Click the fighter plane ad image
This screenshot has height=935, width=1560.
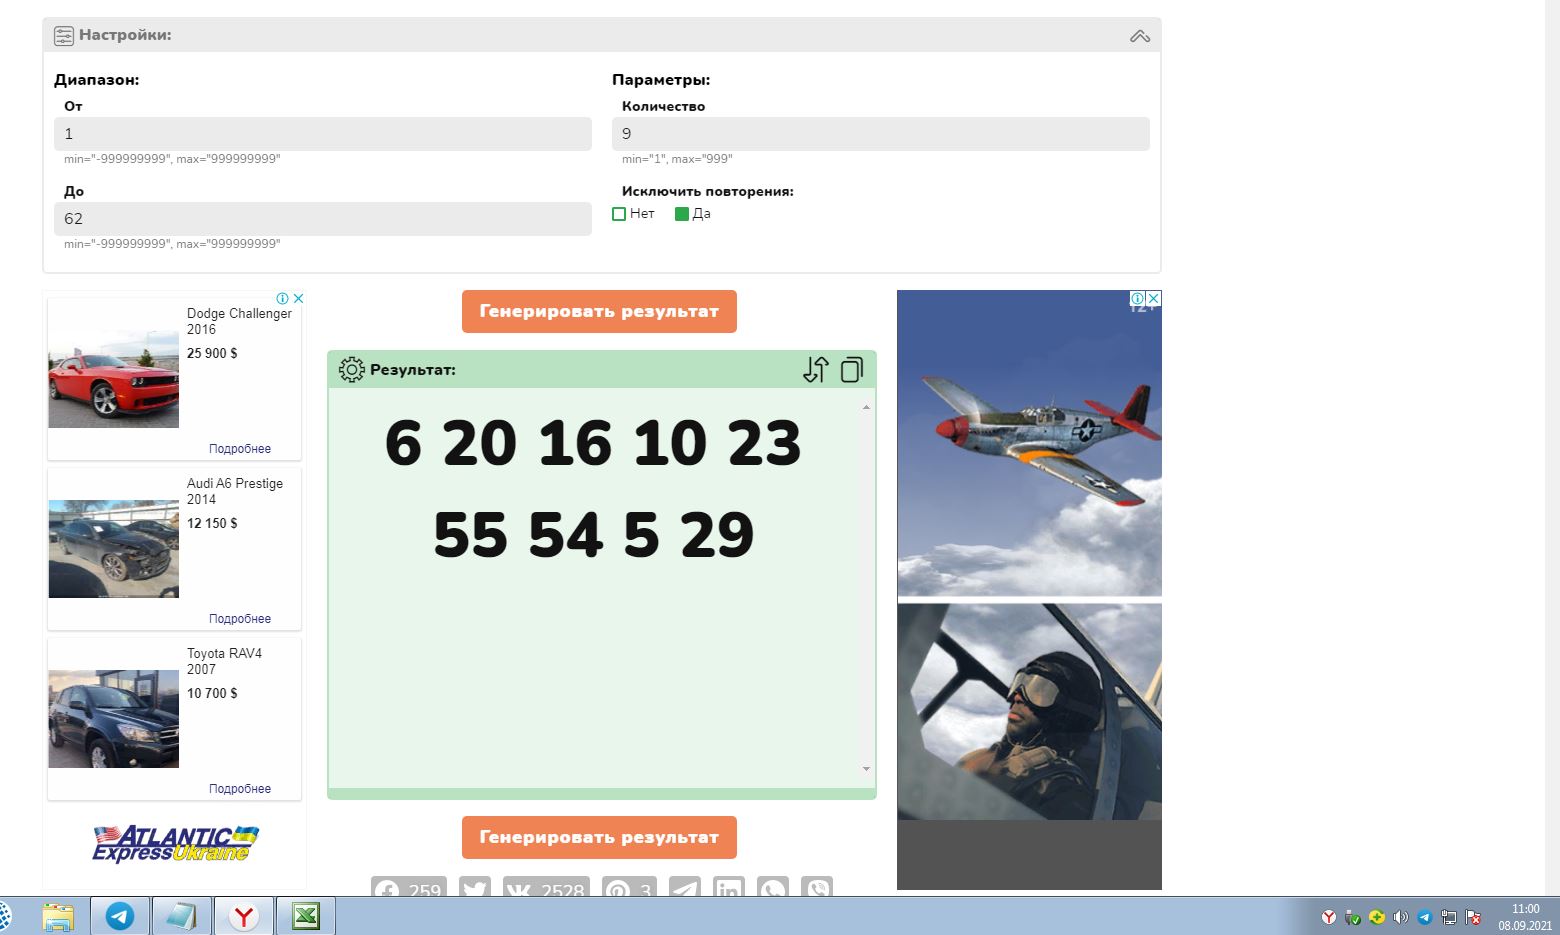(x=1029, y=444)
